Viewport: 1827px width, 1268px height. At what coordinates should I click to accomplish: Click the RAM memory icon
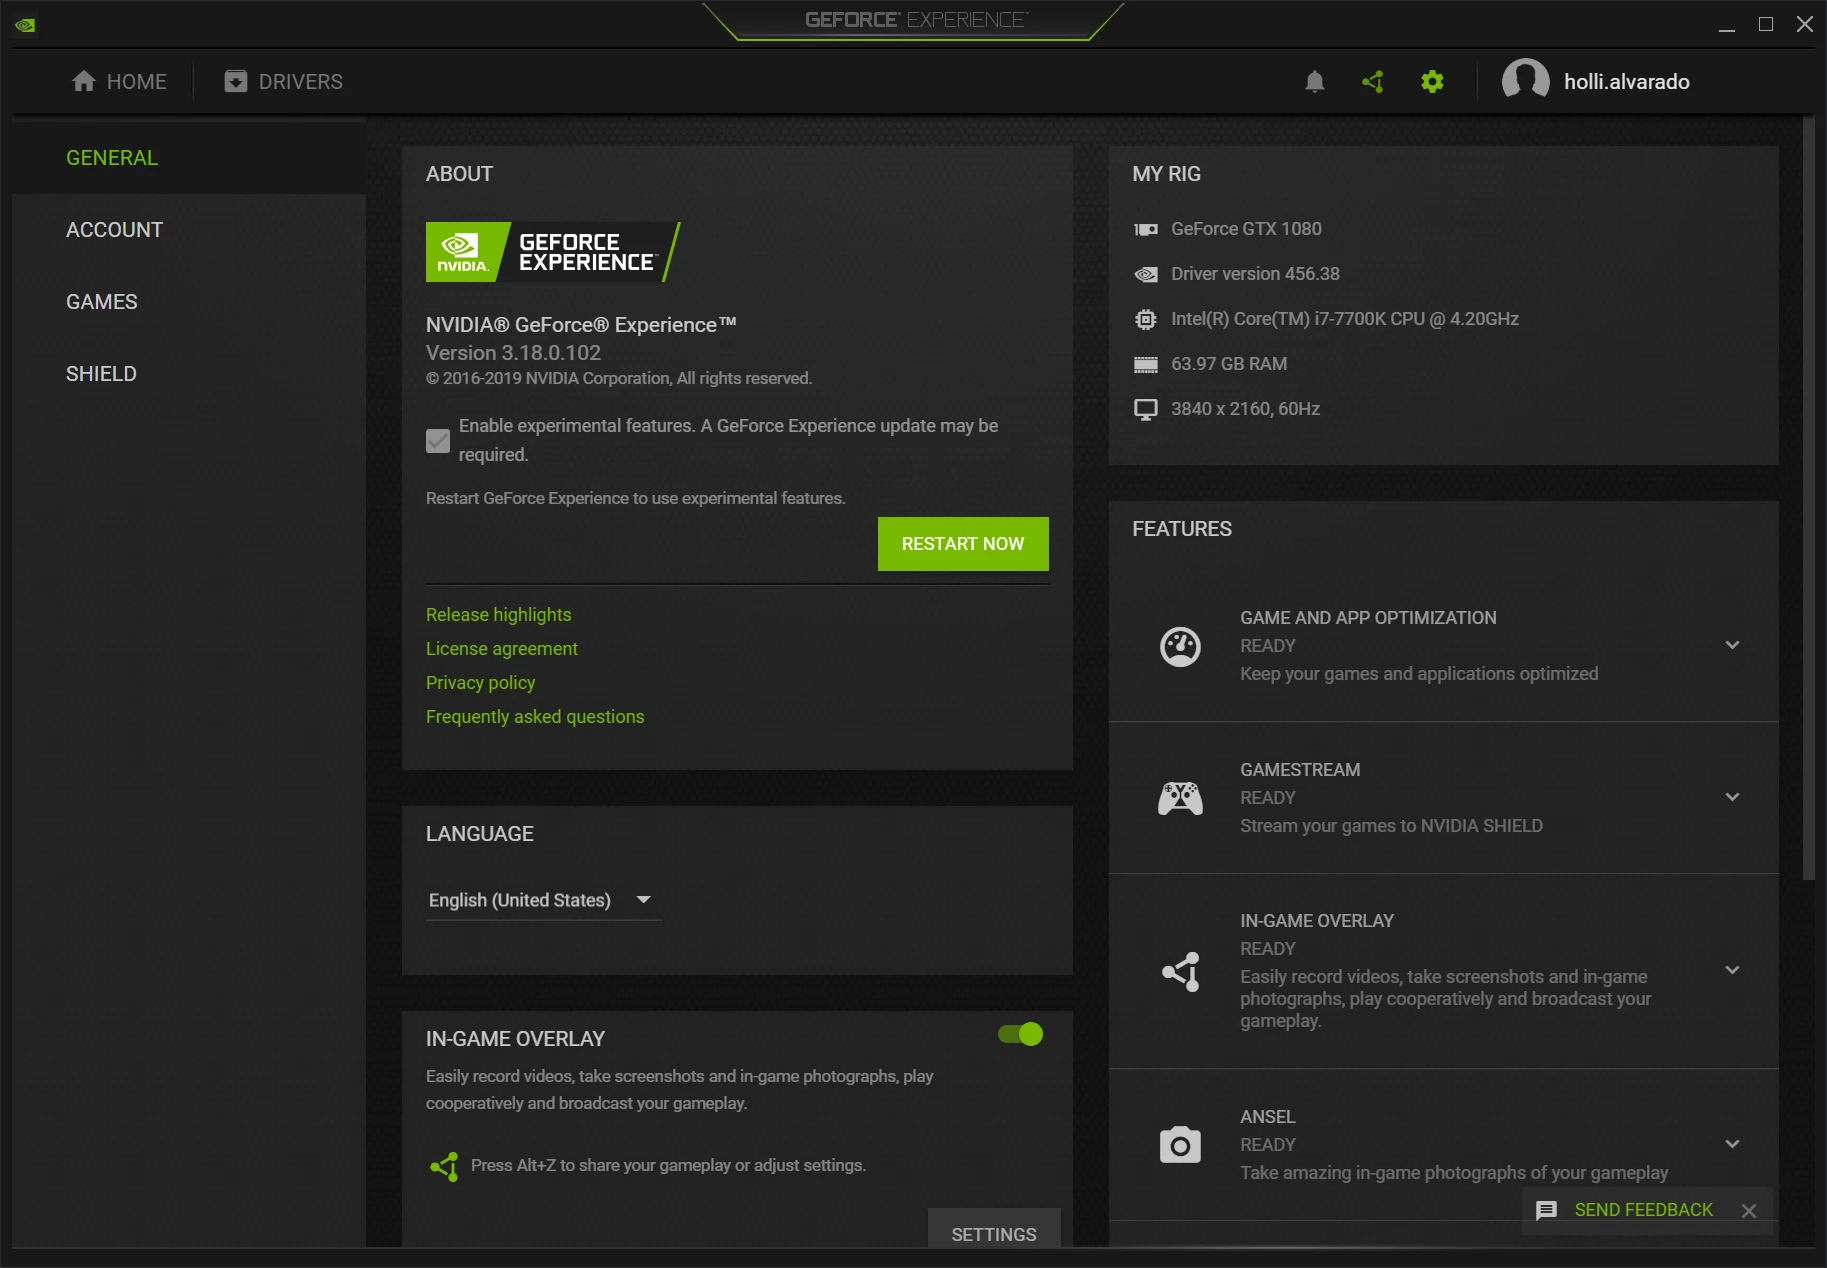coord(1146,364)
